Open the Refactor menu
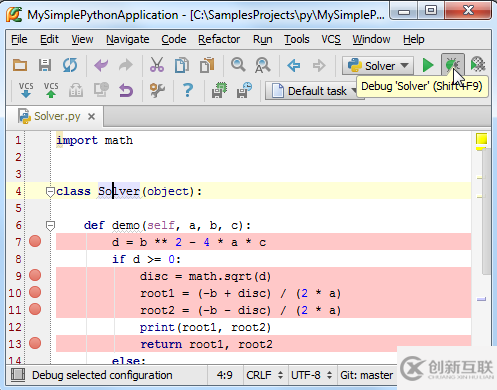 [219, 39]
